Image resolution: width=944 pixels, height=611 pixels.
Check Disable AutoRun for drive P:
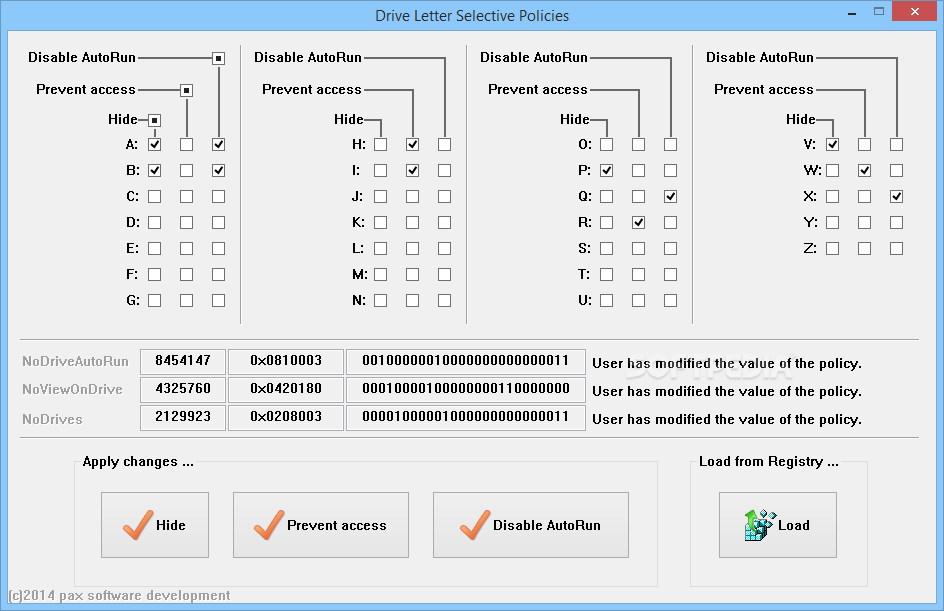coord(671,170)
